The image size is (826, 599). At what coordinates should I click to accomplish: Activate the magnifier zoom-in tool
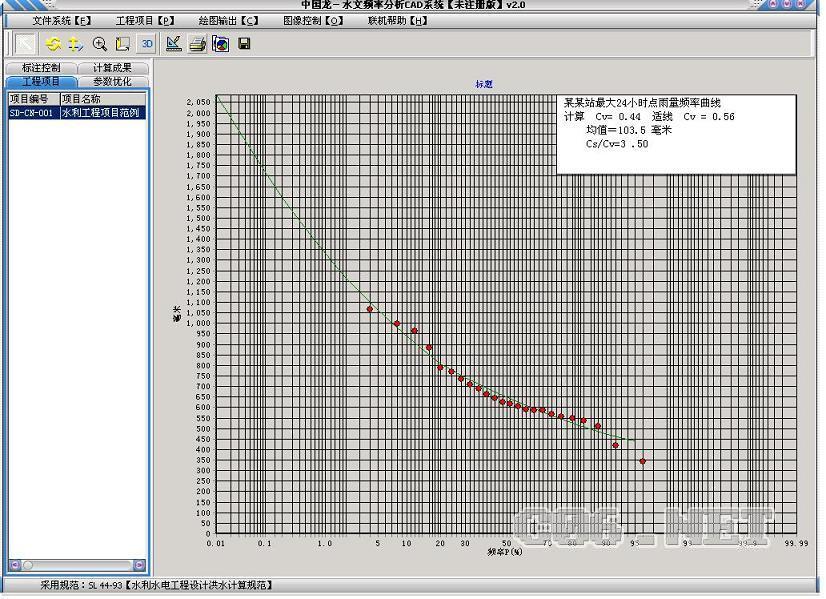(x=99, y=44)
